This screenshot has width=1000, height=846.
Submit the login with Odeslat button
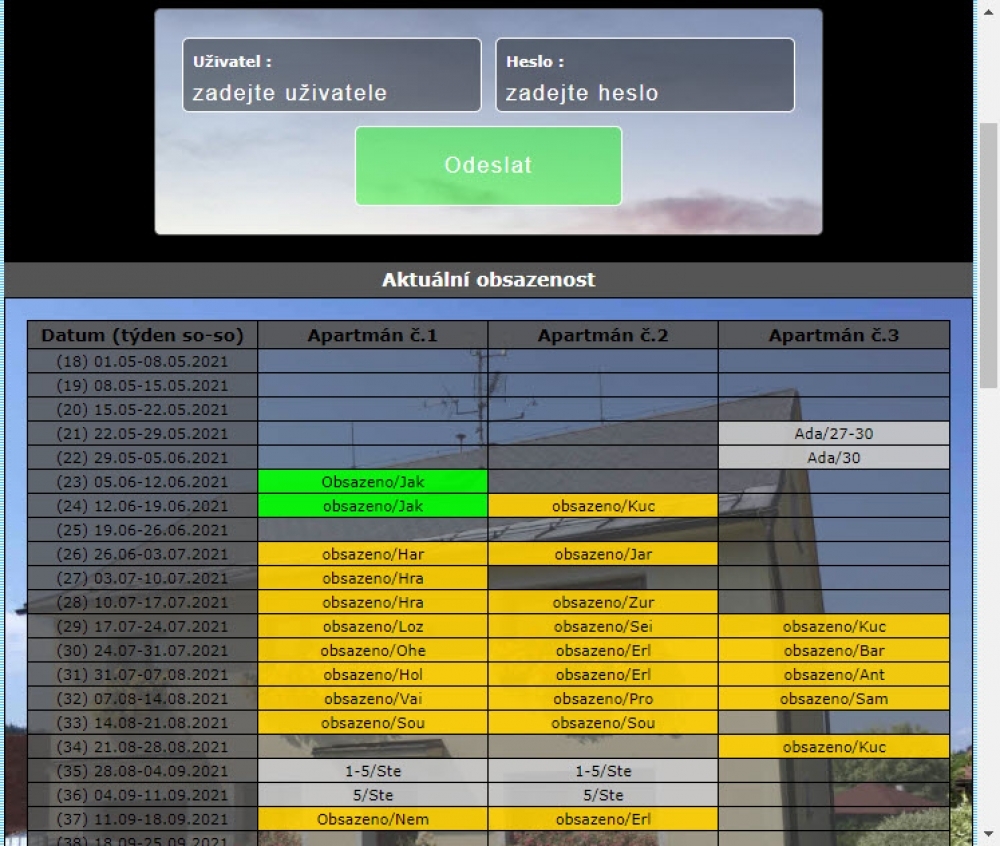point(489,166)
